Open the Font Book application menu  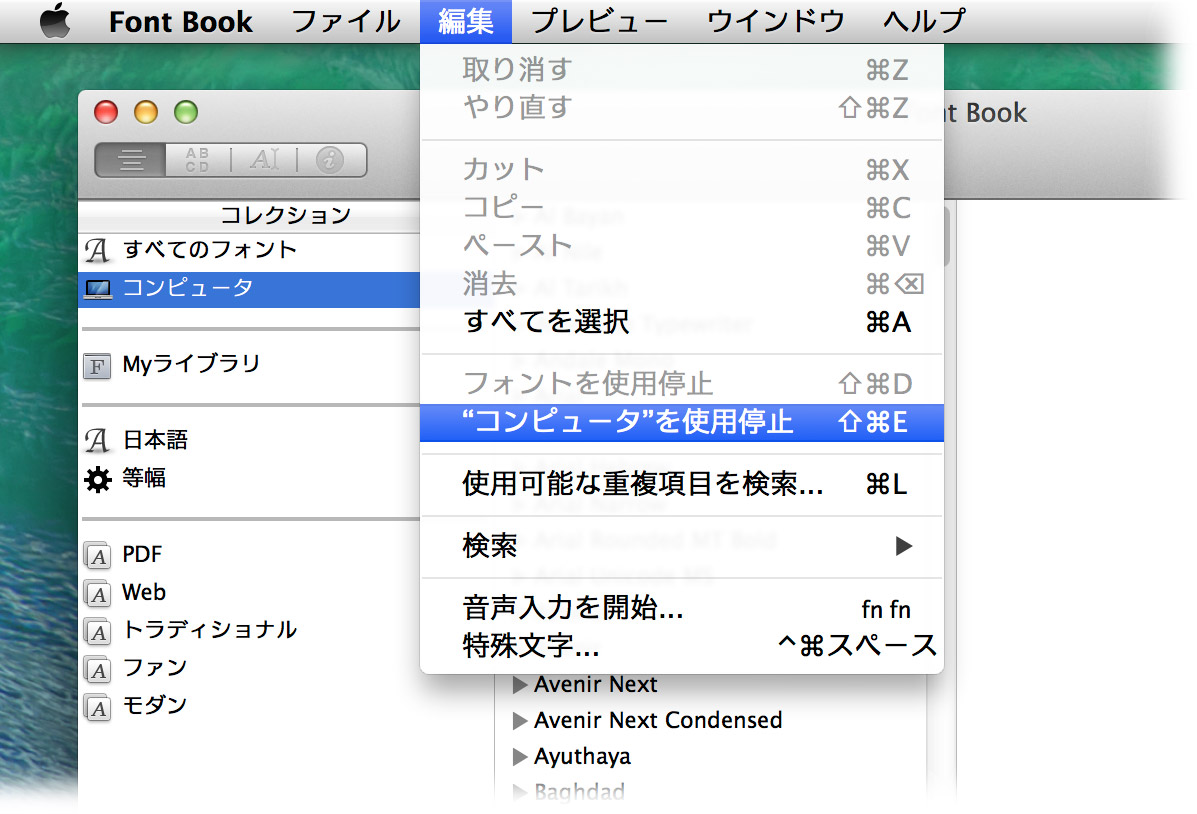point(181,21)
